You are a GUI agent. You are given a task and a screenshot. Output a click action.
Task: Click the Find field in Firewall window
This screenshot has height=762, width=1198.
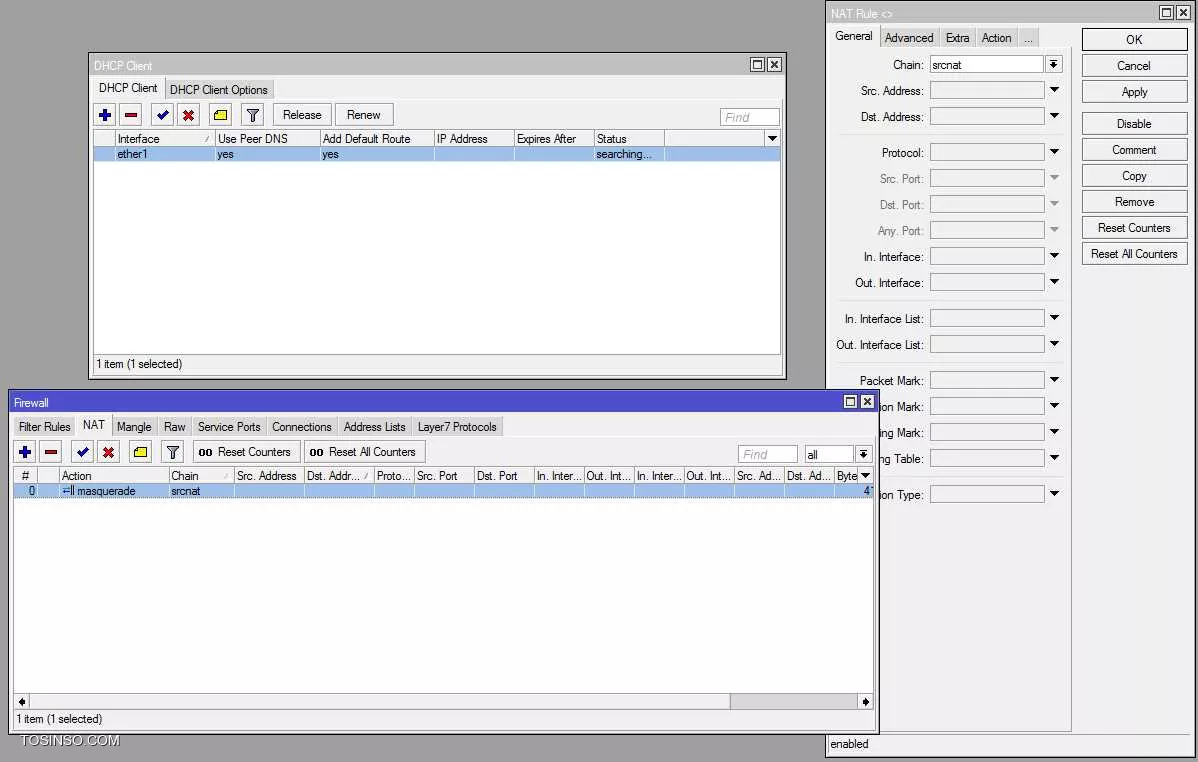click(768, 454)
